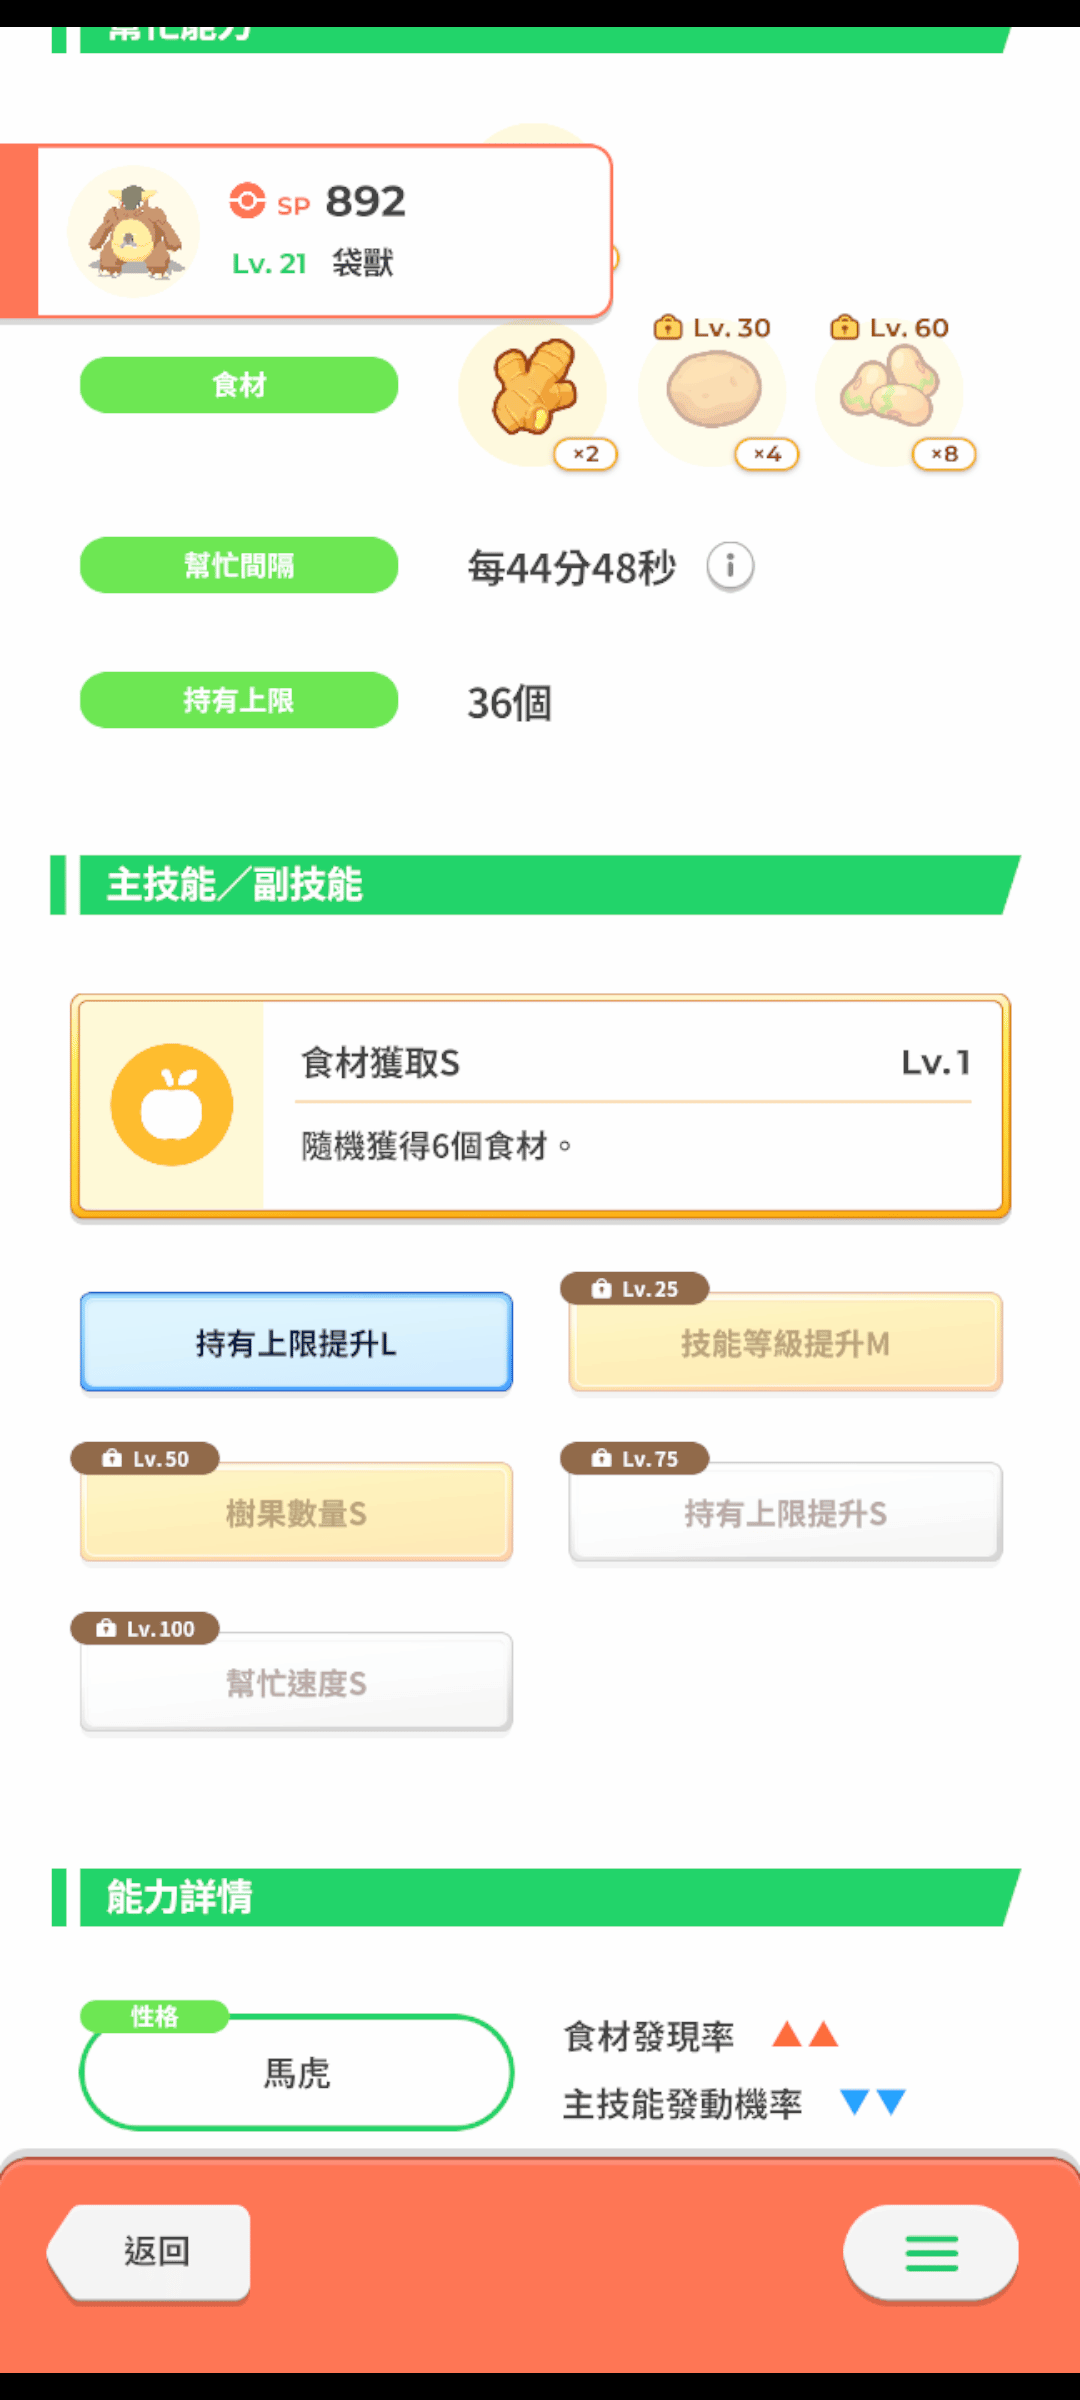Tap the Poké Ball SP icon

(x=247, y=201)
